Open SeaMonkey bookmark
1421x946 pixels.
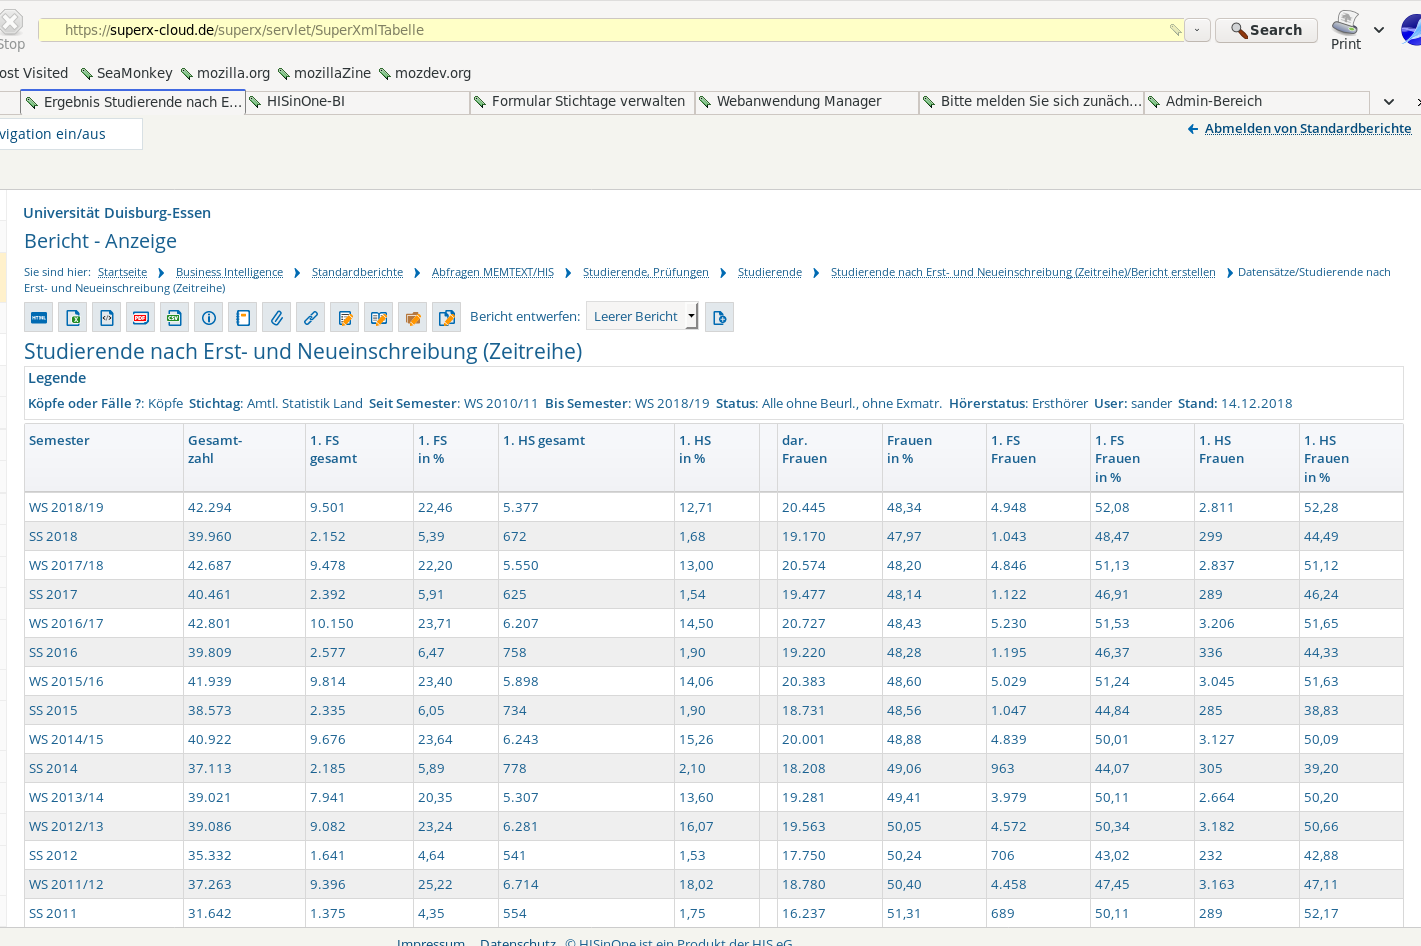pyautogui.click(x=127, y=73)
